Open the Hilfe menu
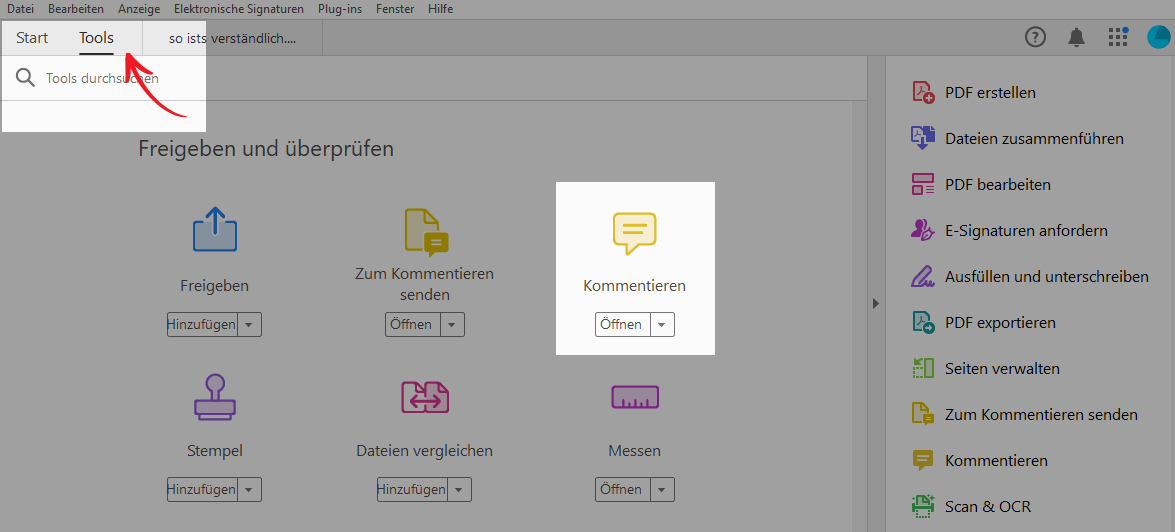The height and width of the screenshot is (532, 1175). [441, 9]
